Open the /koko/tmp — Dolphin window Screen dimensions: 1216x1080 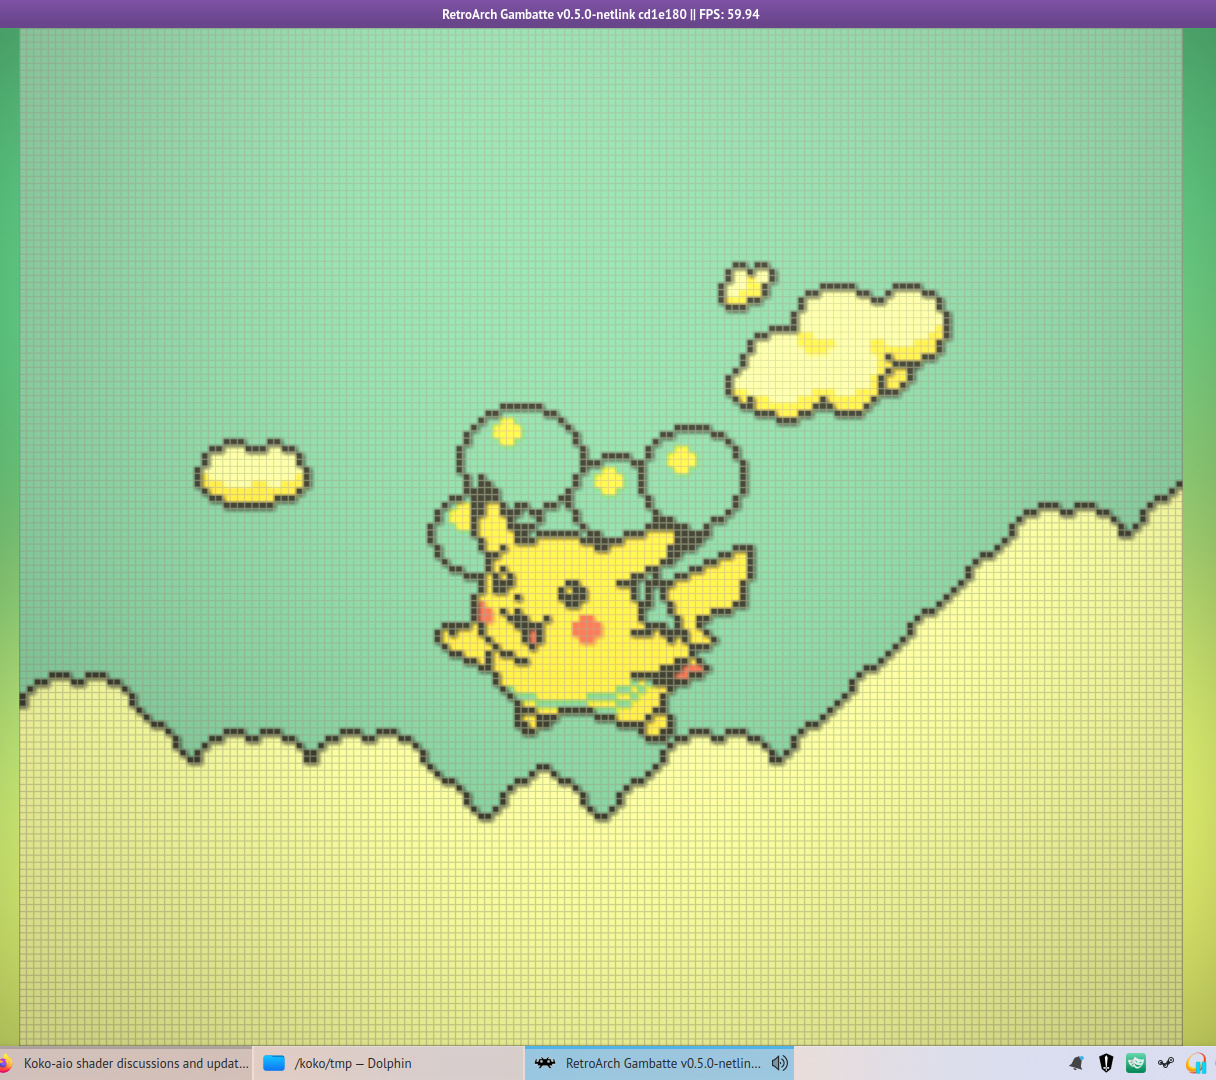click(x=353, y=1063)
